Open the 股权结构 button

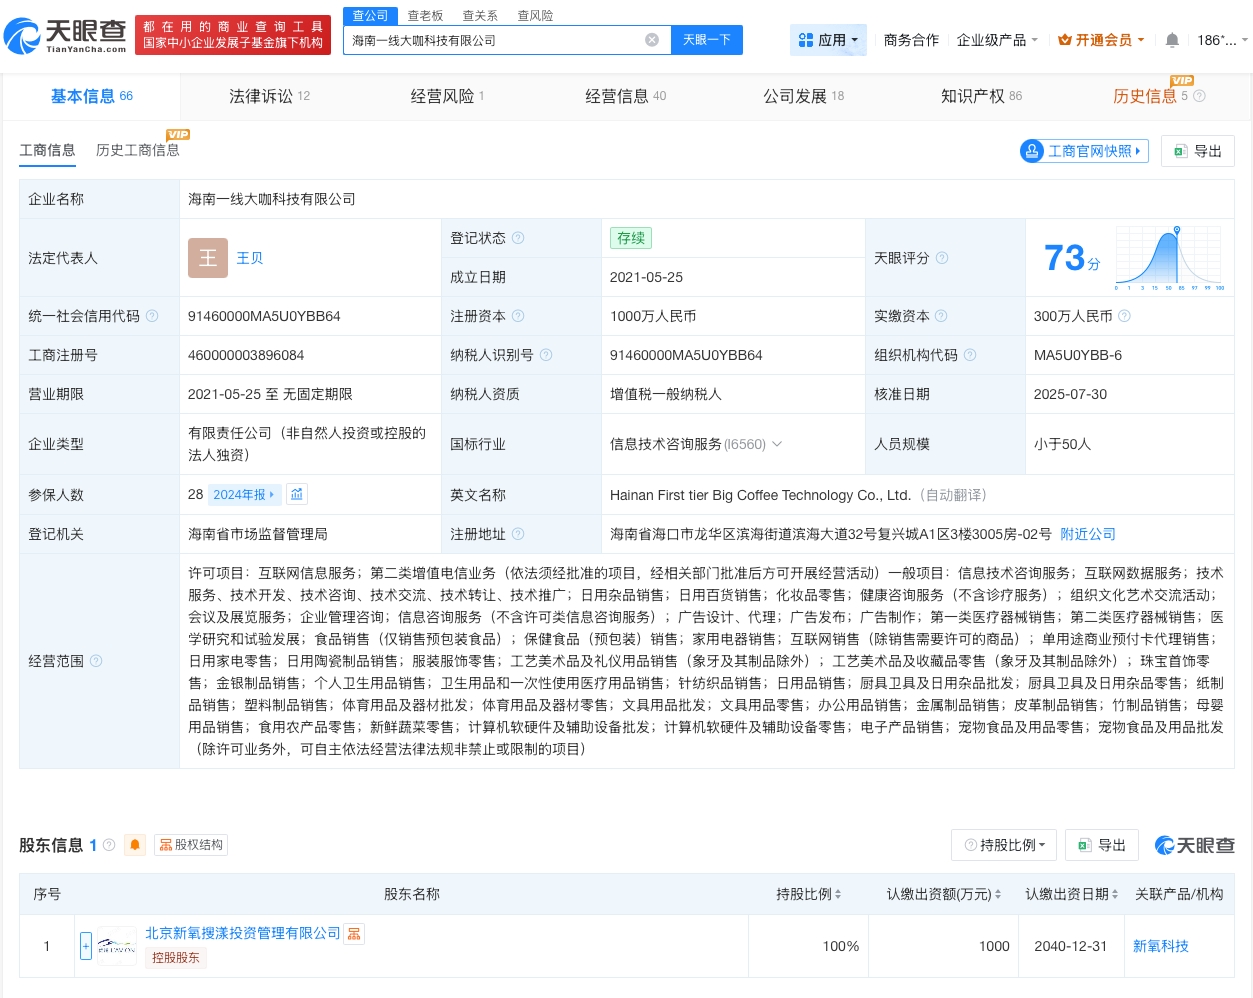(191, 845)
